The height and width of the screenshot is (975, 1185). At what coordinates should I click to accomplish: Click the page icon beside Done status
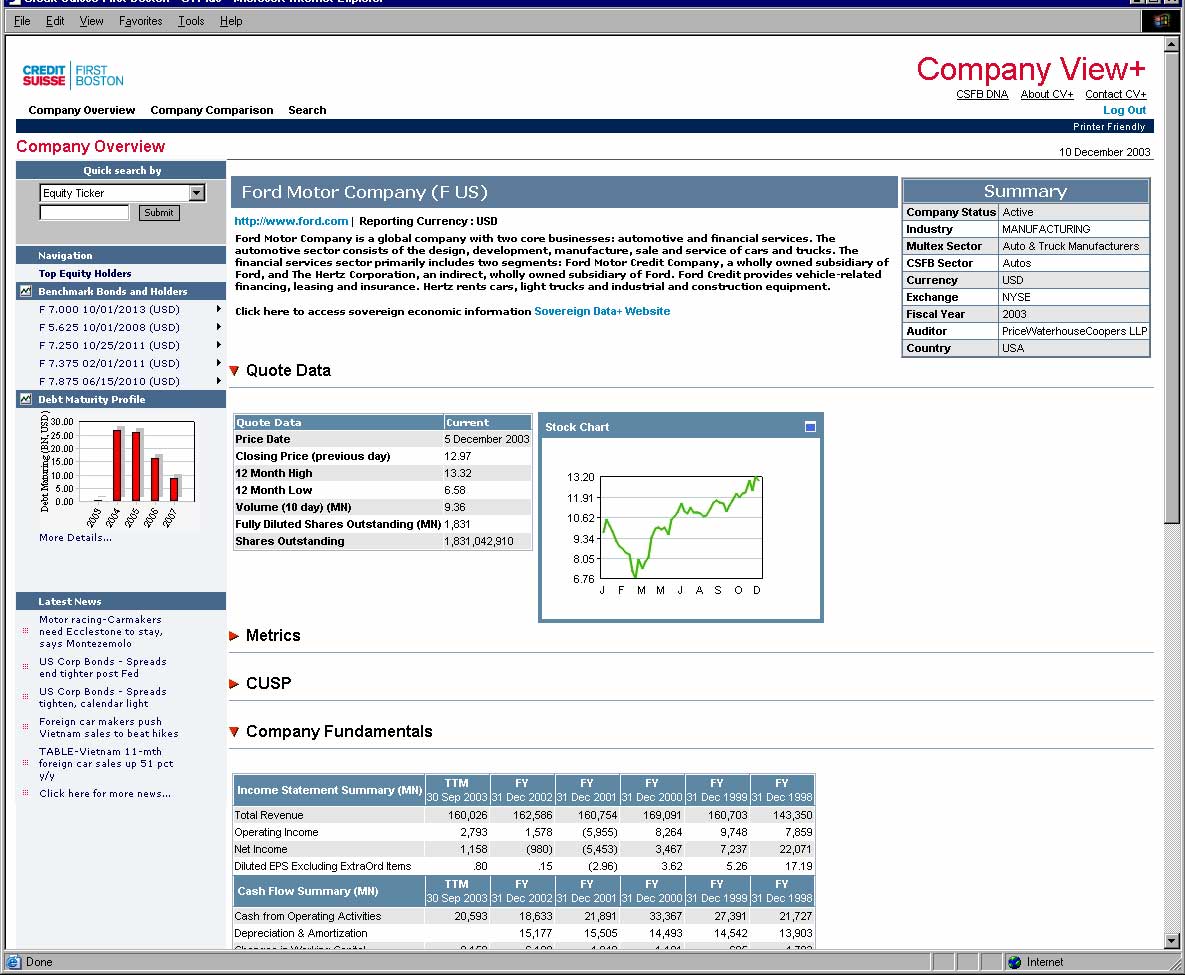[x=14, y=962]
